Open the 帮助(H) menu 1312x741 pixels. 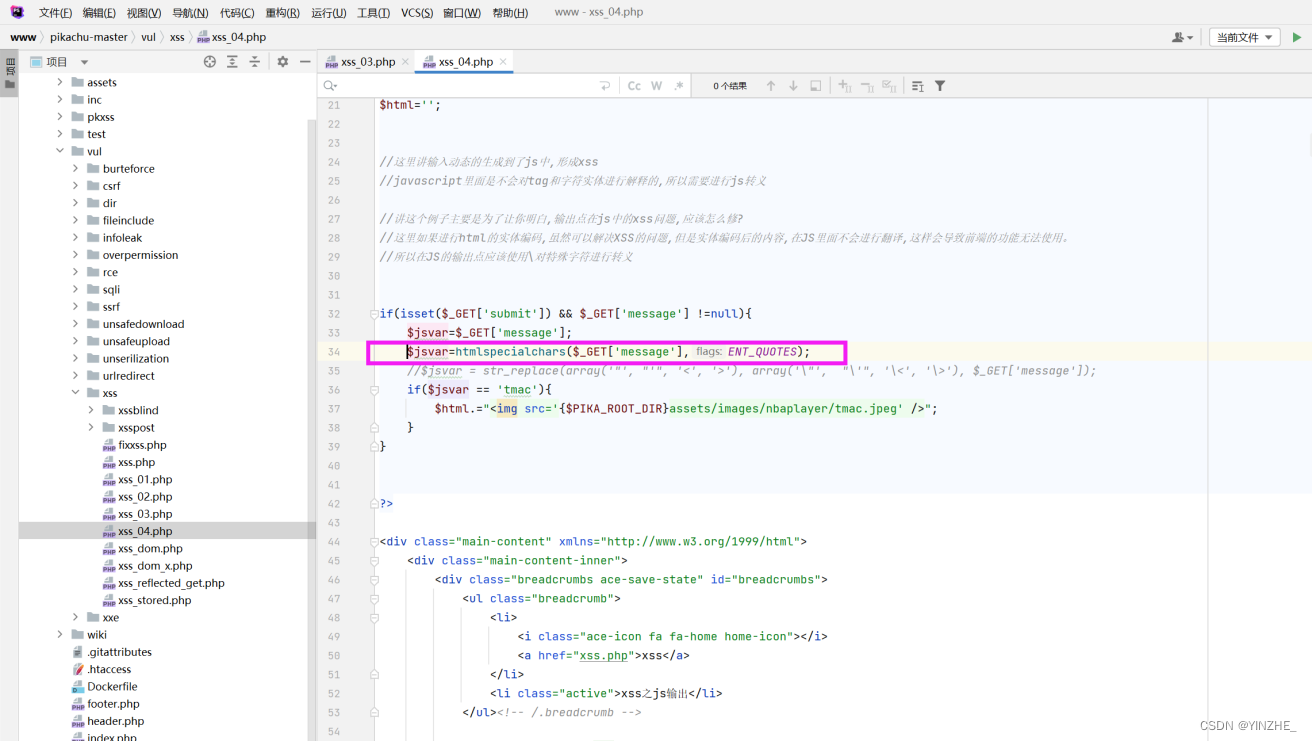[x=510, y=13]
